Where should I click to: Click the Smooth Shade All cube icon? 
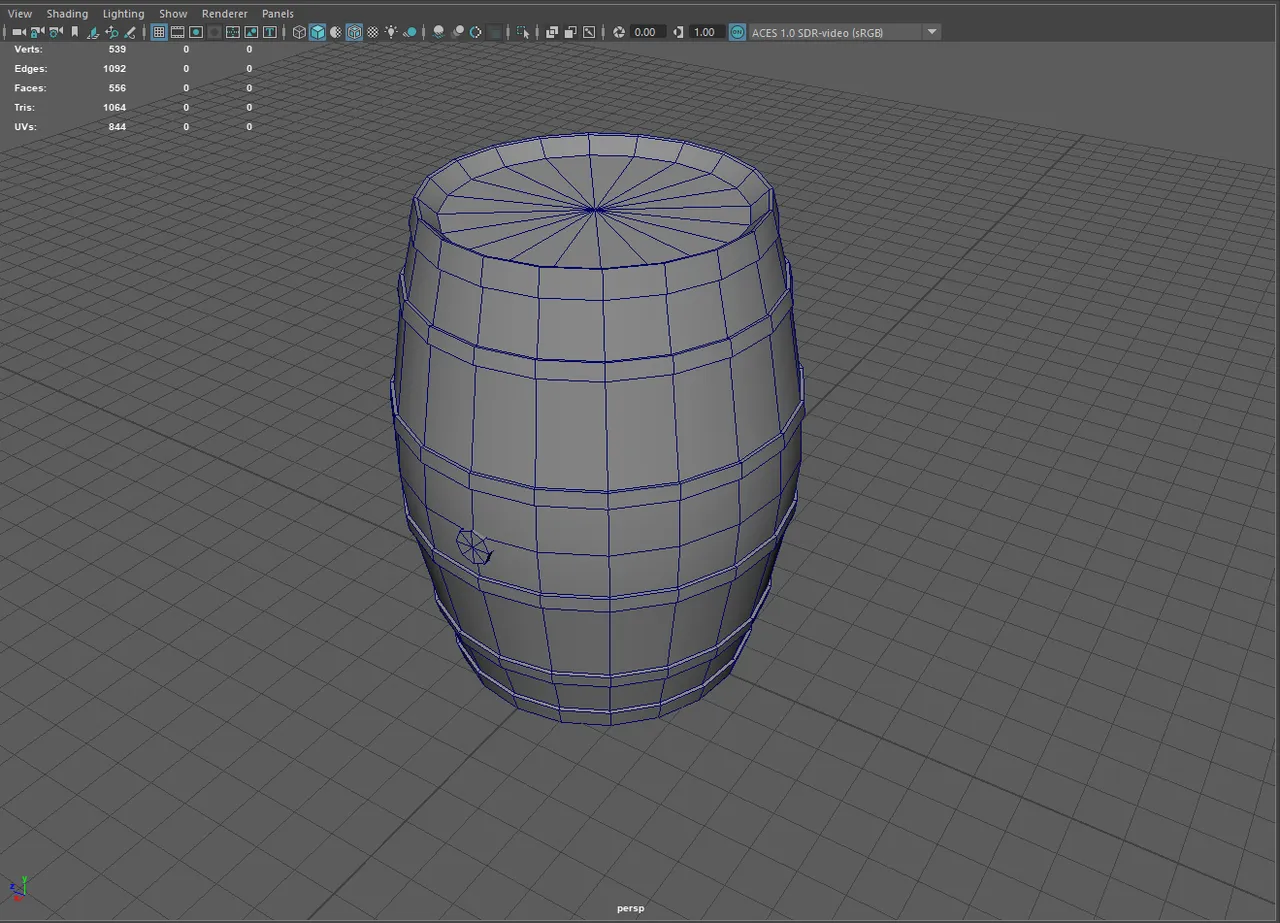click(x=317, y=32)
